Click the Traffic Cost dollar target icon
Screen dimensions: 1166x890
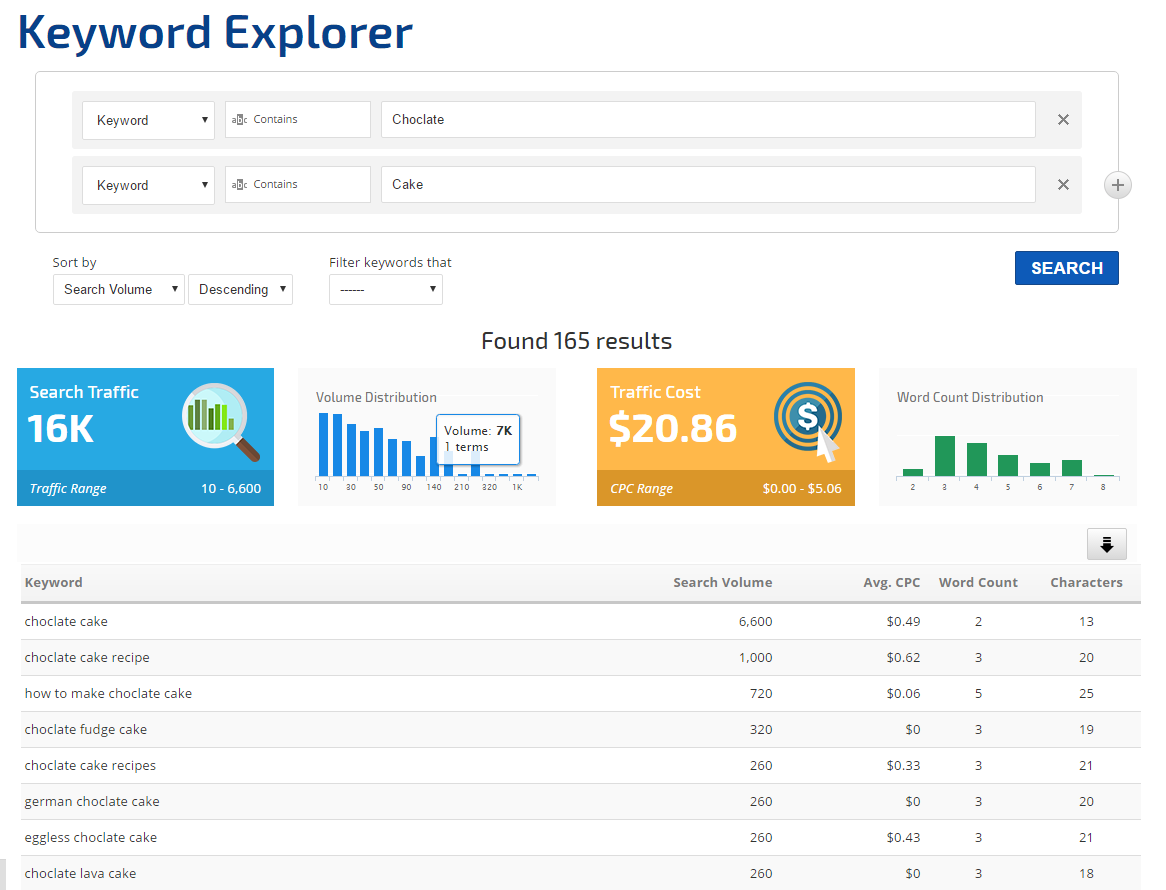coord(808,420)
